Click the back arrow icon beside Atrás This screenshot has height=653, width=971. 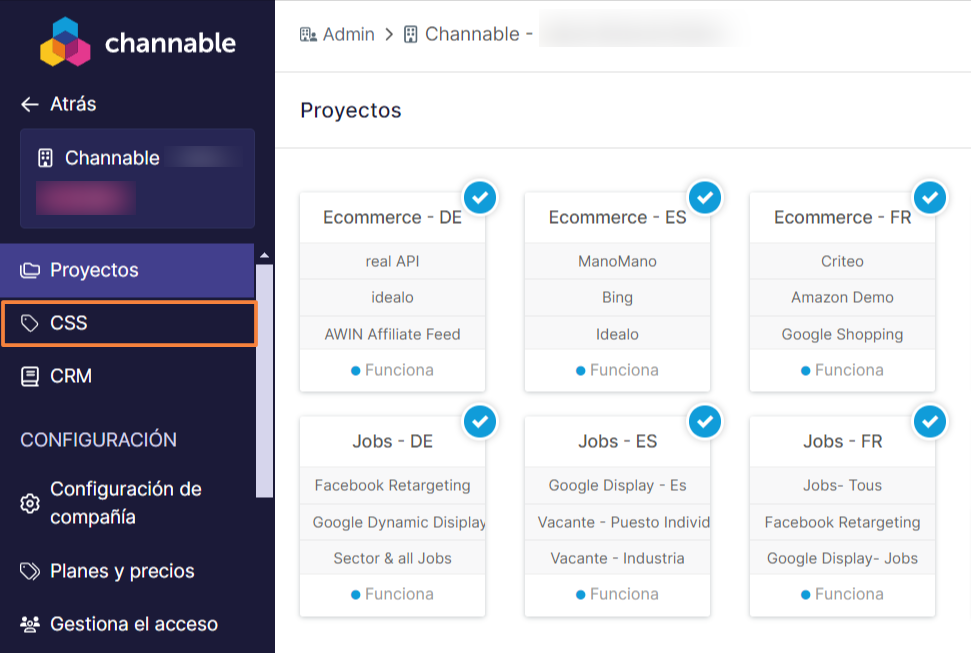pos(30,104)
